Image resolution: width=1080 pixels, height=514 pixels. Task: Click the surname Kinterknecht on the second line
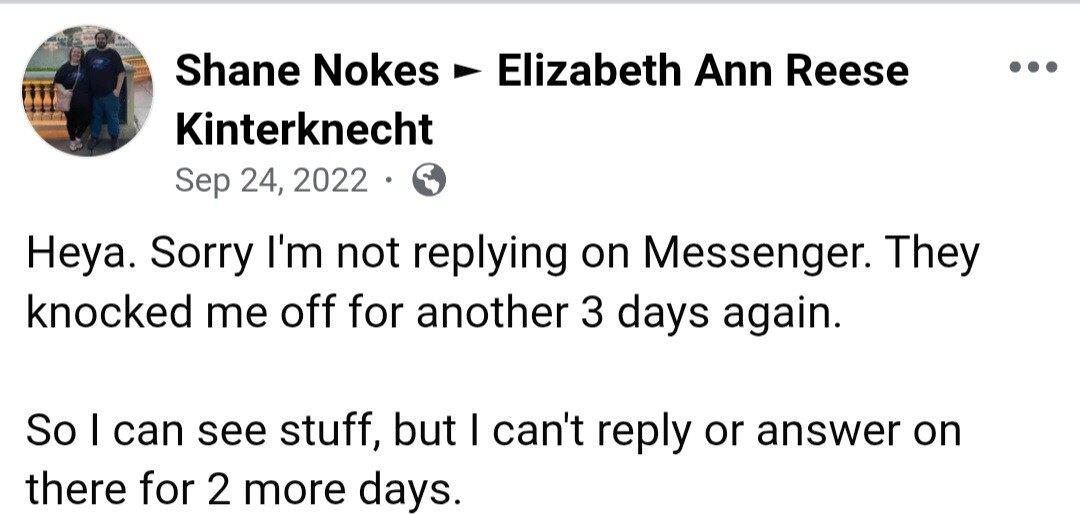(x=304, y=129)
